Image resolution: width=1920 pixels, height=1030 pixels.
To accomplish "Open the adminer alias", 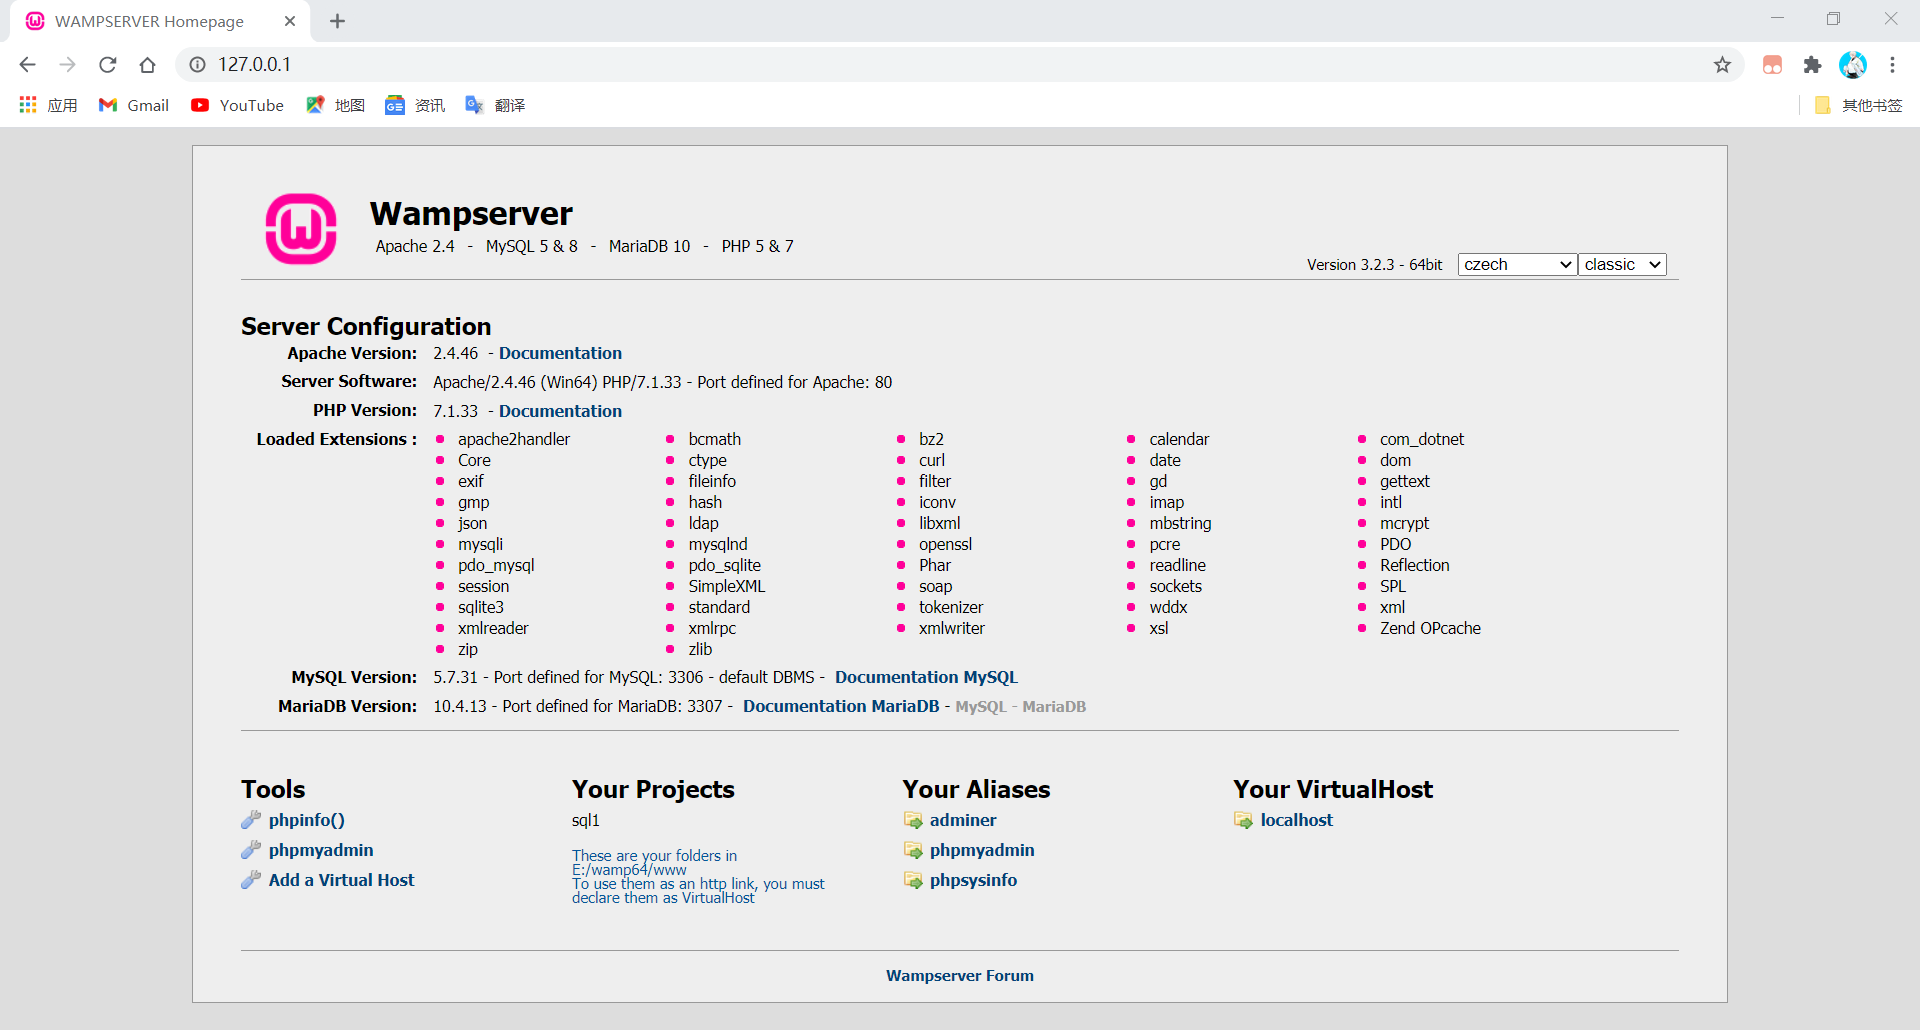I will 963,820.
